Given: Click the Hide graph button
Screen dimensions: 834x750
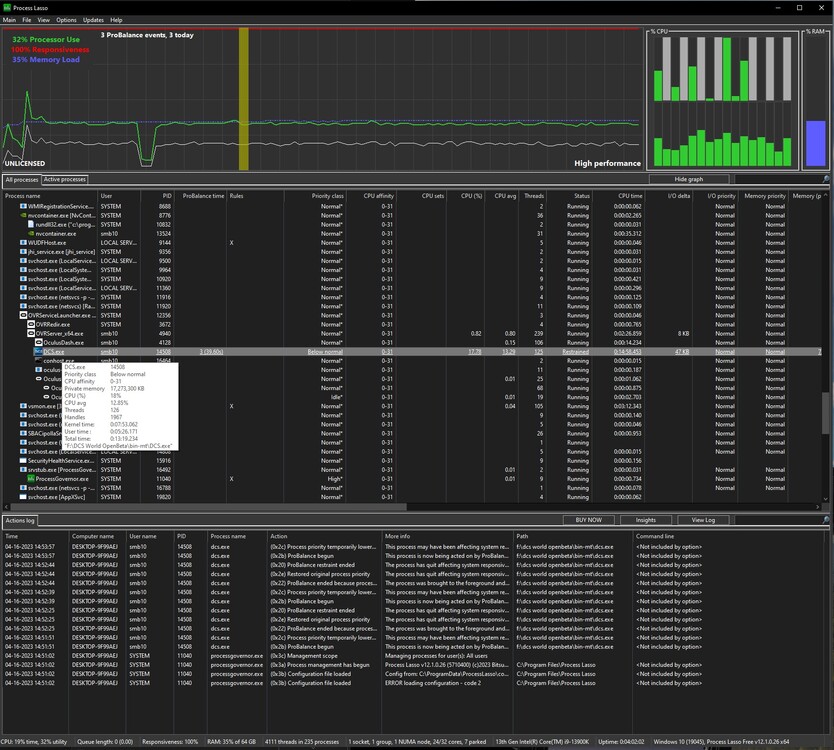Looking at the screenshot, I should point(688,179).
